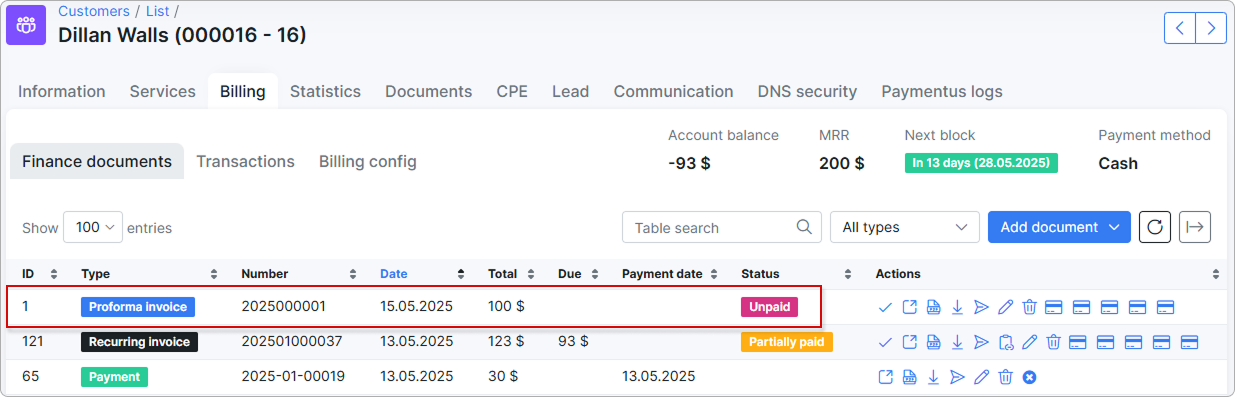The width and height of the screenshot is (1235, 397).
Task: Go to previous customer arrow
Action: (1180, 28)
